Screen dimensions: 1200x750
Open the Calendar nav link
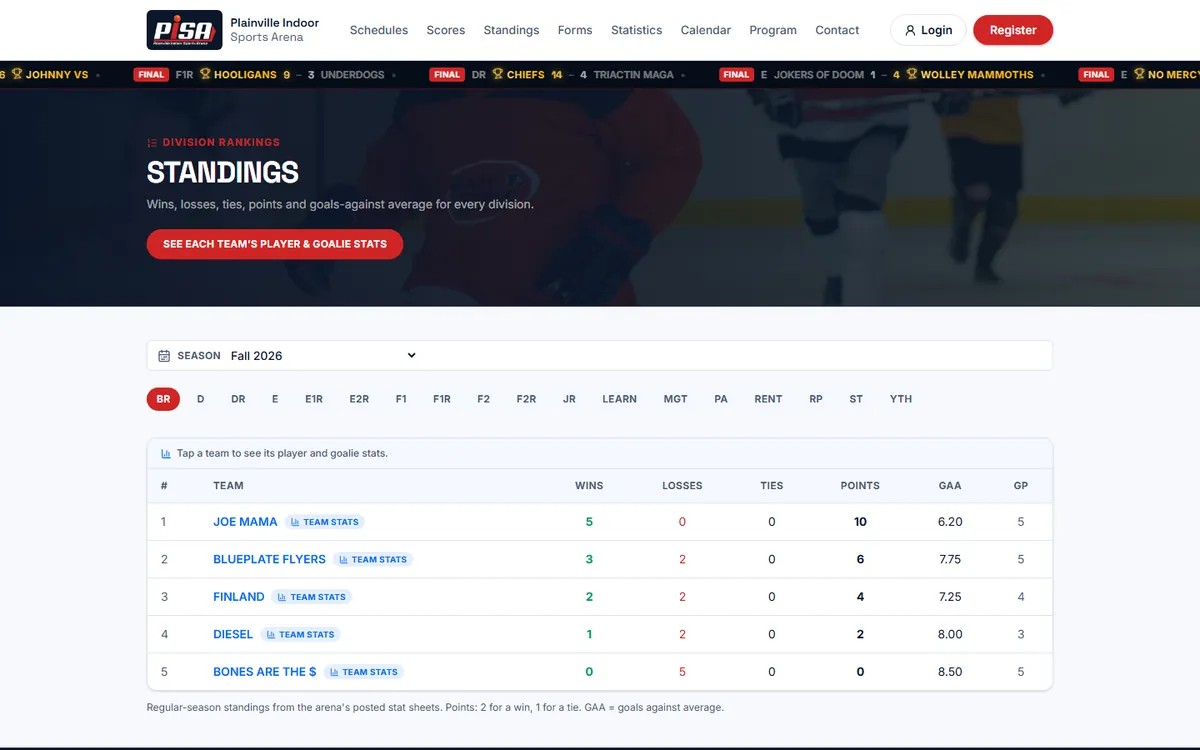click(x=706, y=30)
